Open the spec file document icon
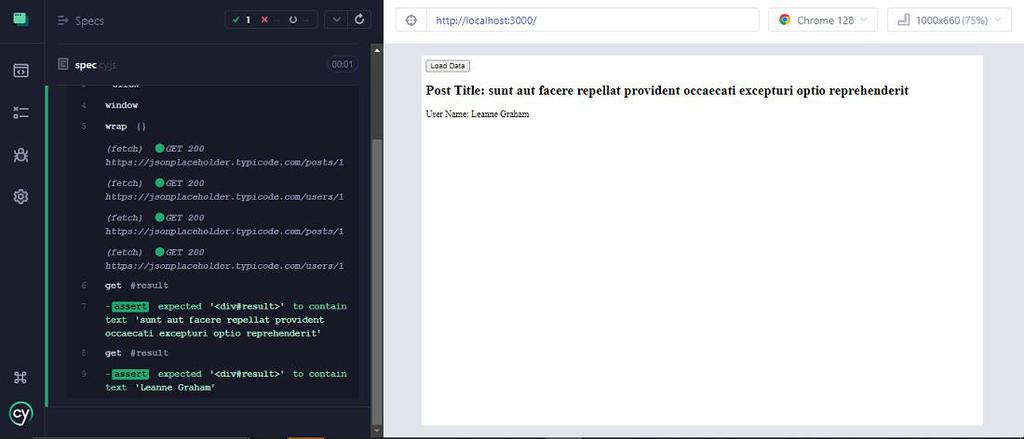The image size is (1024, 439). (x=63, y=64)
